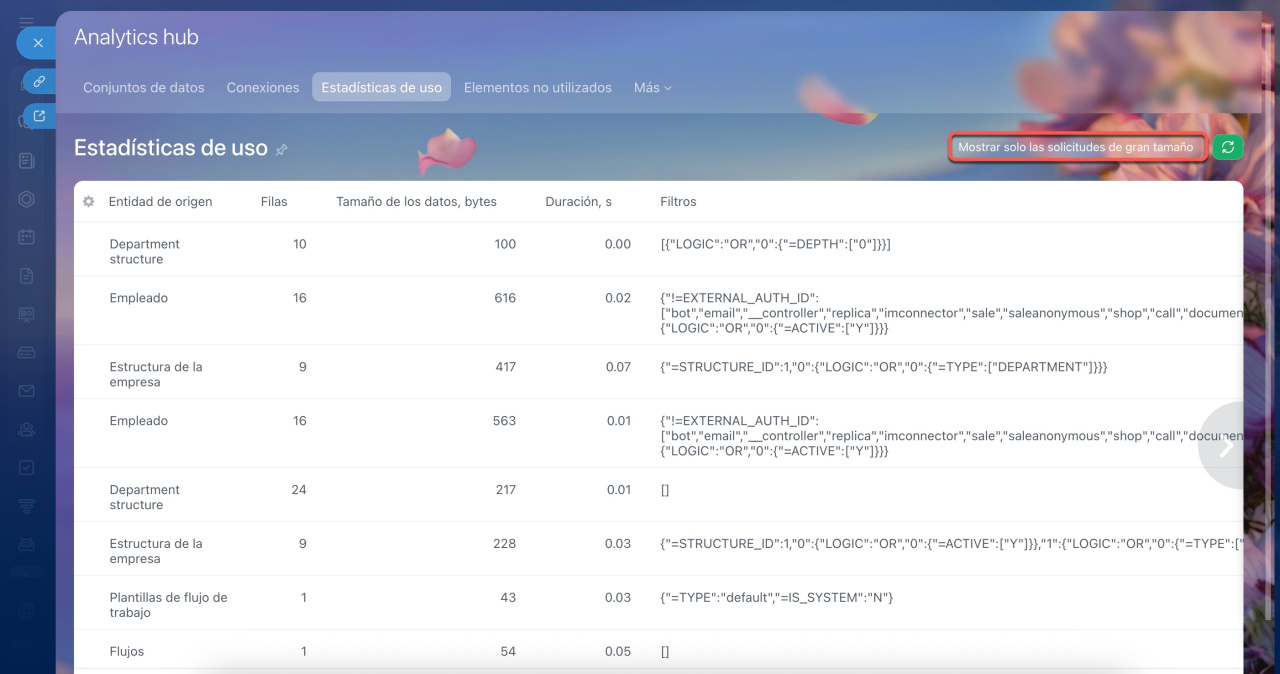Click the Duración, s column header

pyautogui.click(x=578, y=201)
